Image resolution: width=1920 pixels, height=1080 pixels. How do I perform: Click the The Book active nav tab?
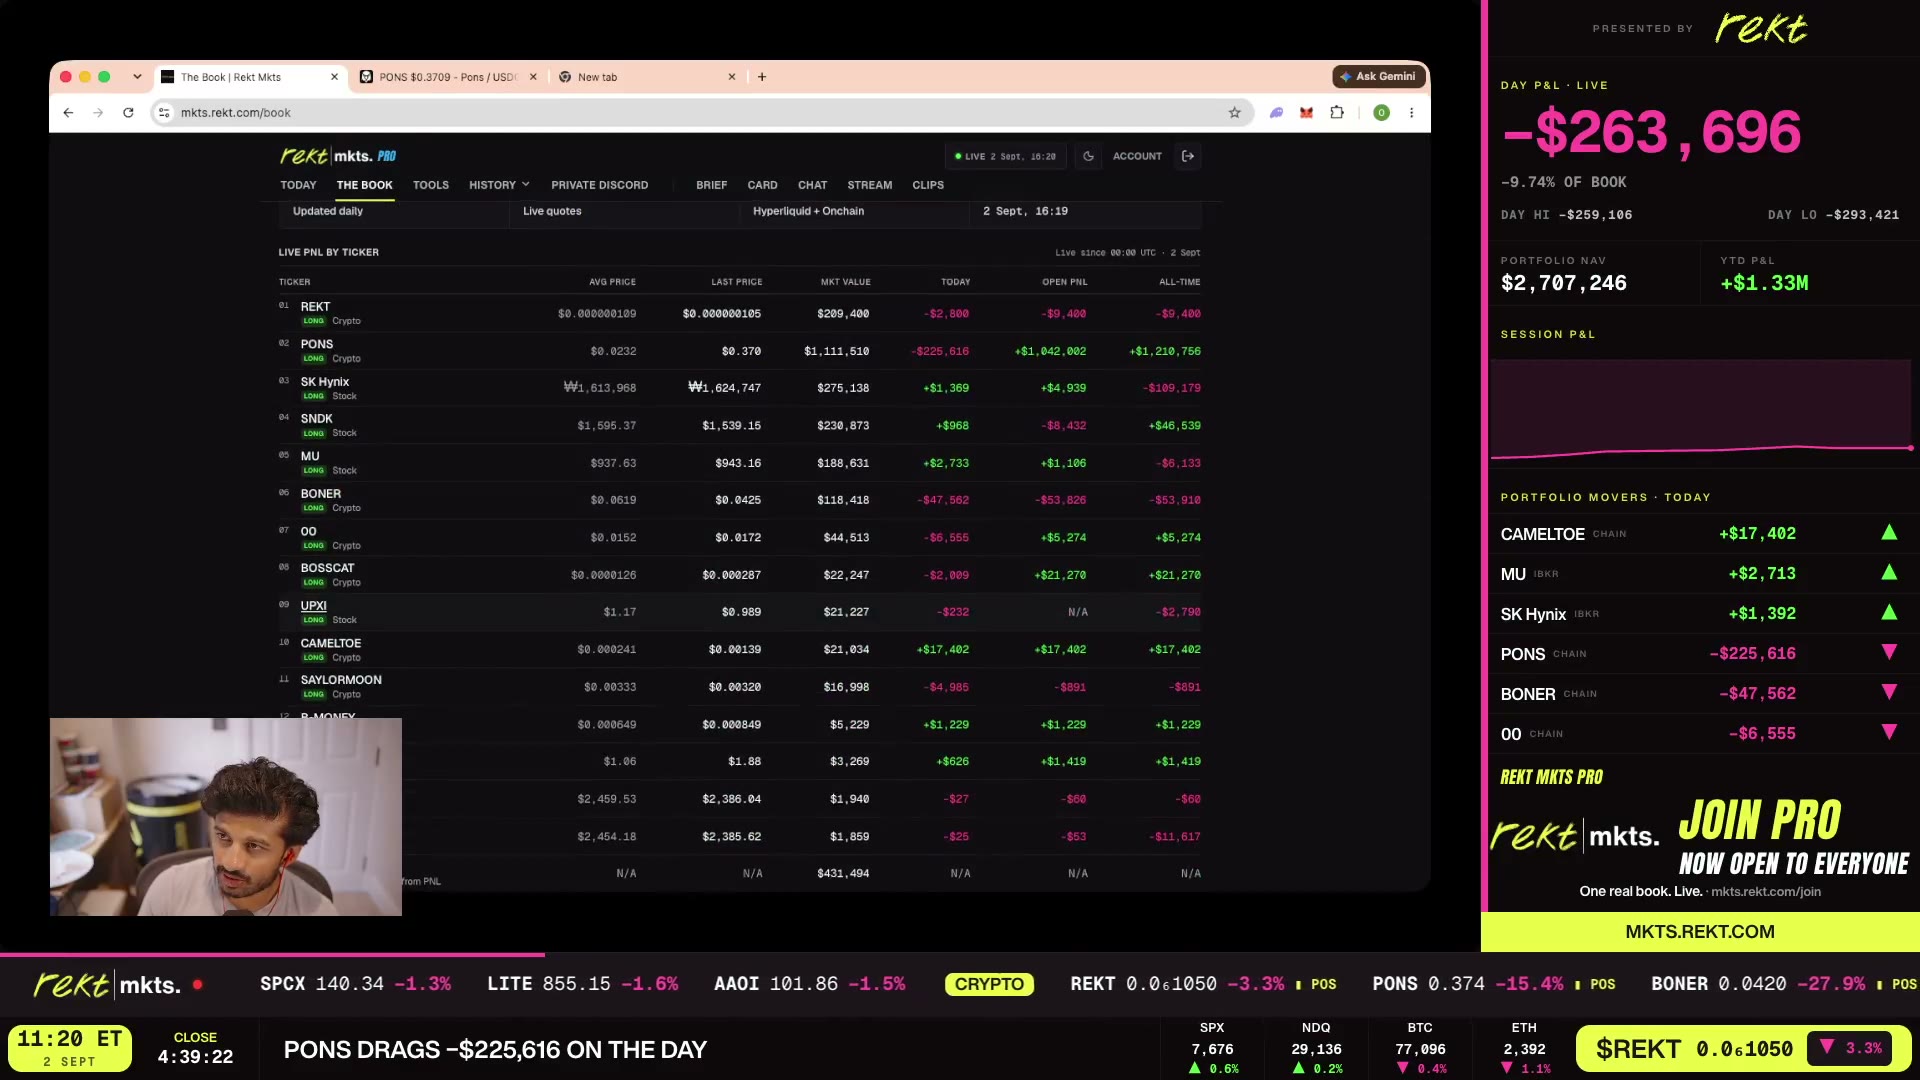pos(364,185)
